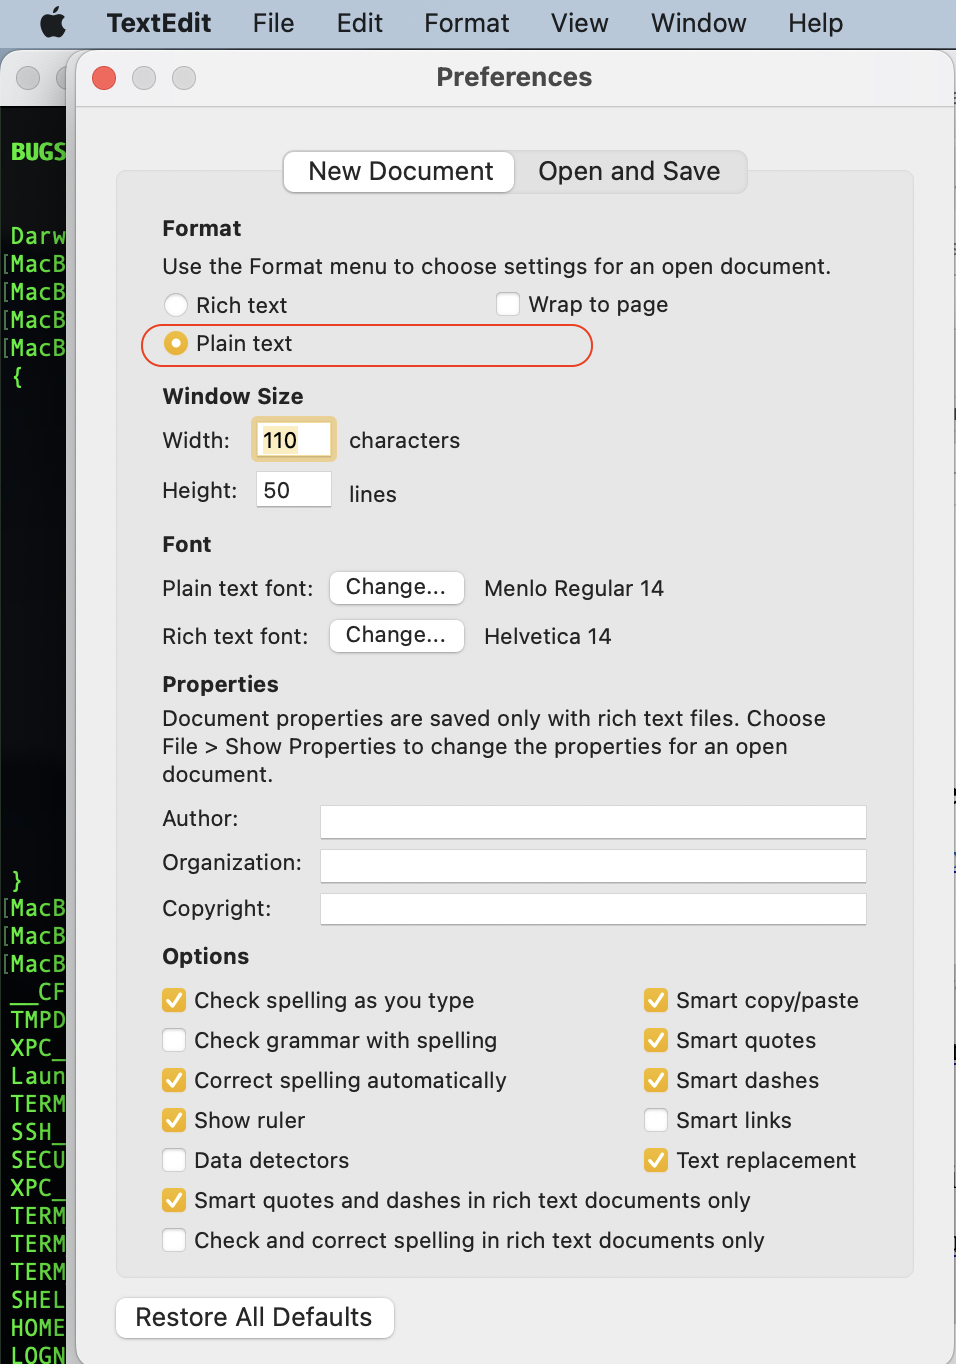The width and height of the screenshot is (956, 1364).
Task: Disable Text replacement
Action: coord(655,1160)
